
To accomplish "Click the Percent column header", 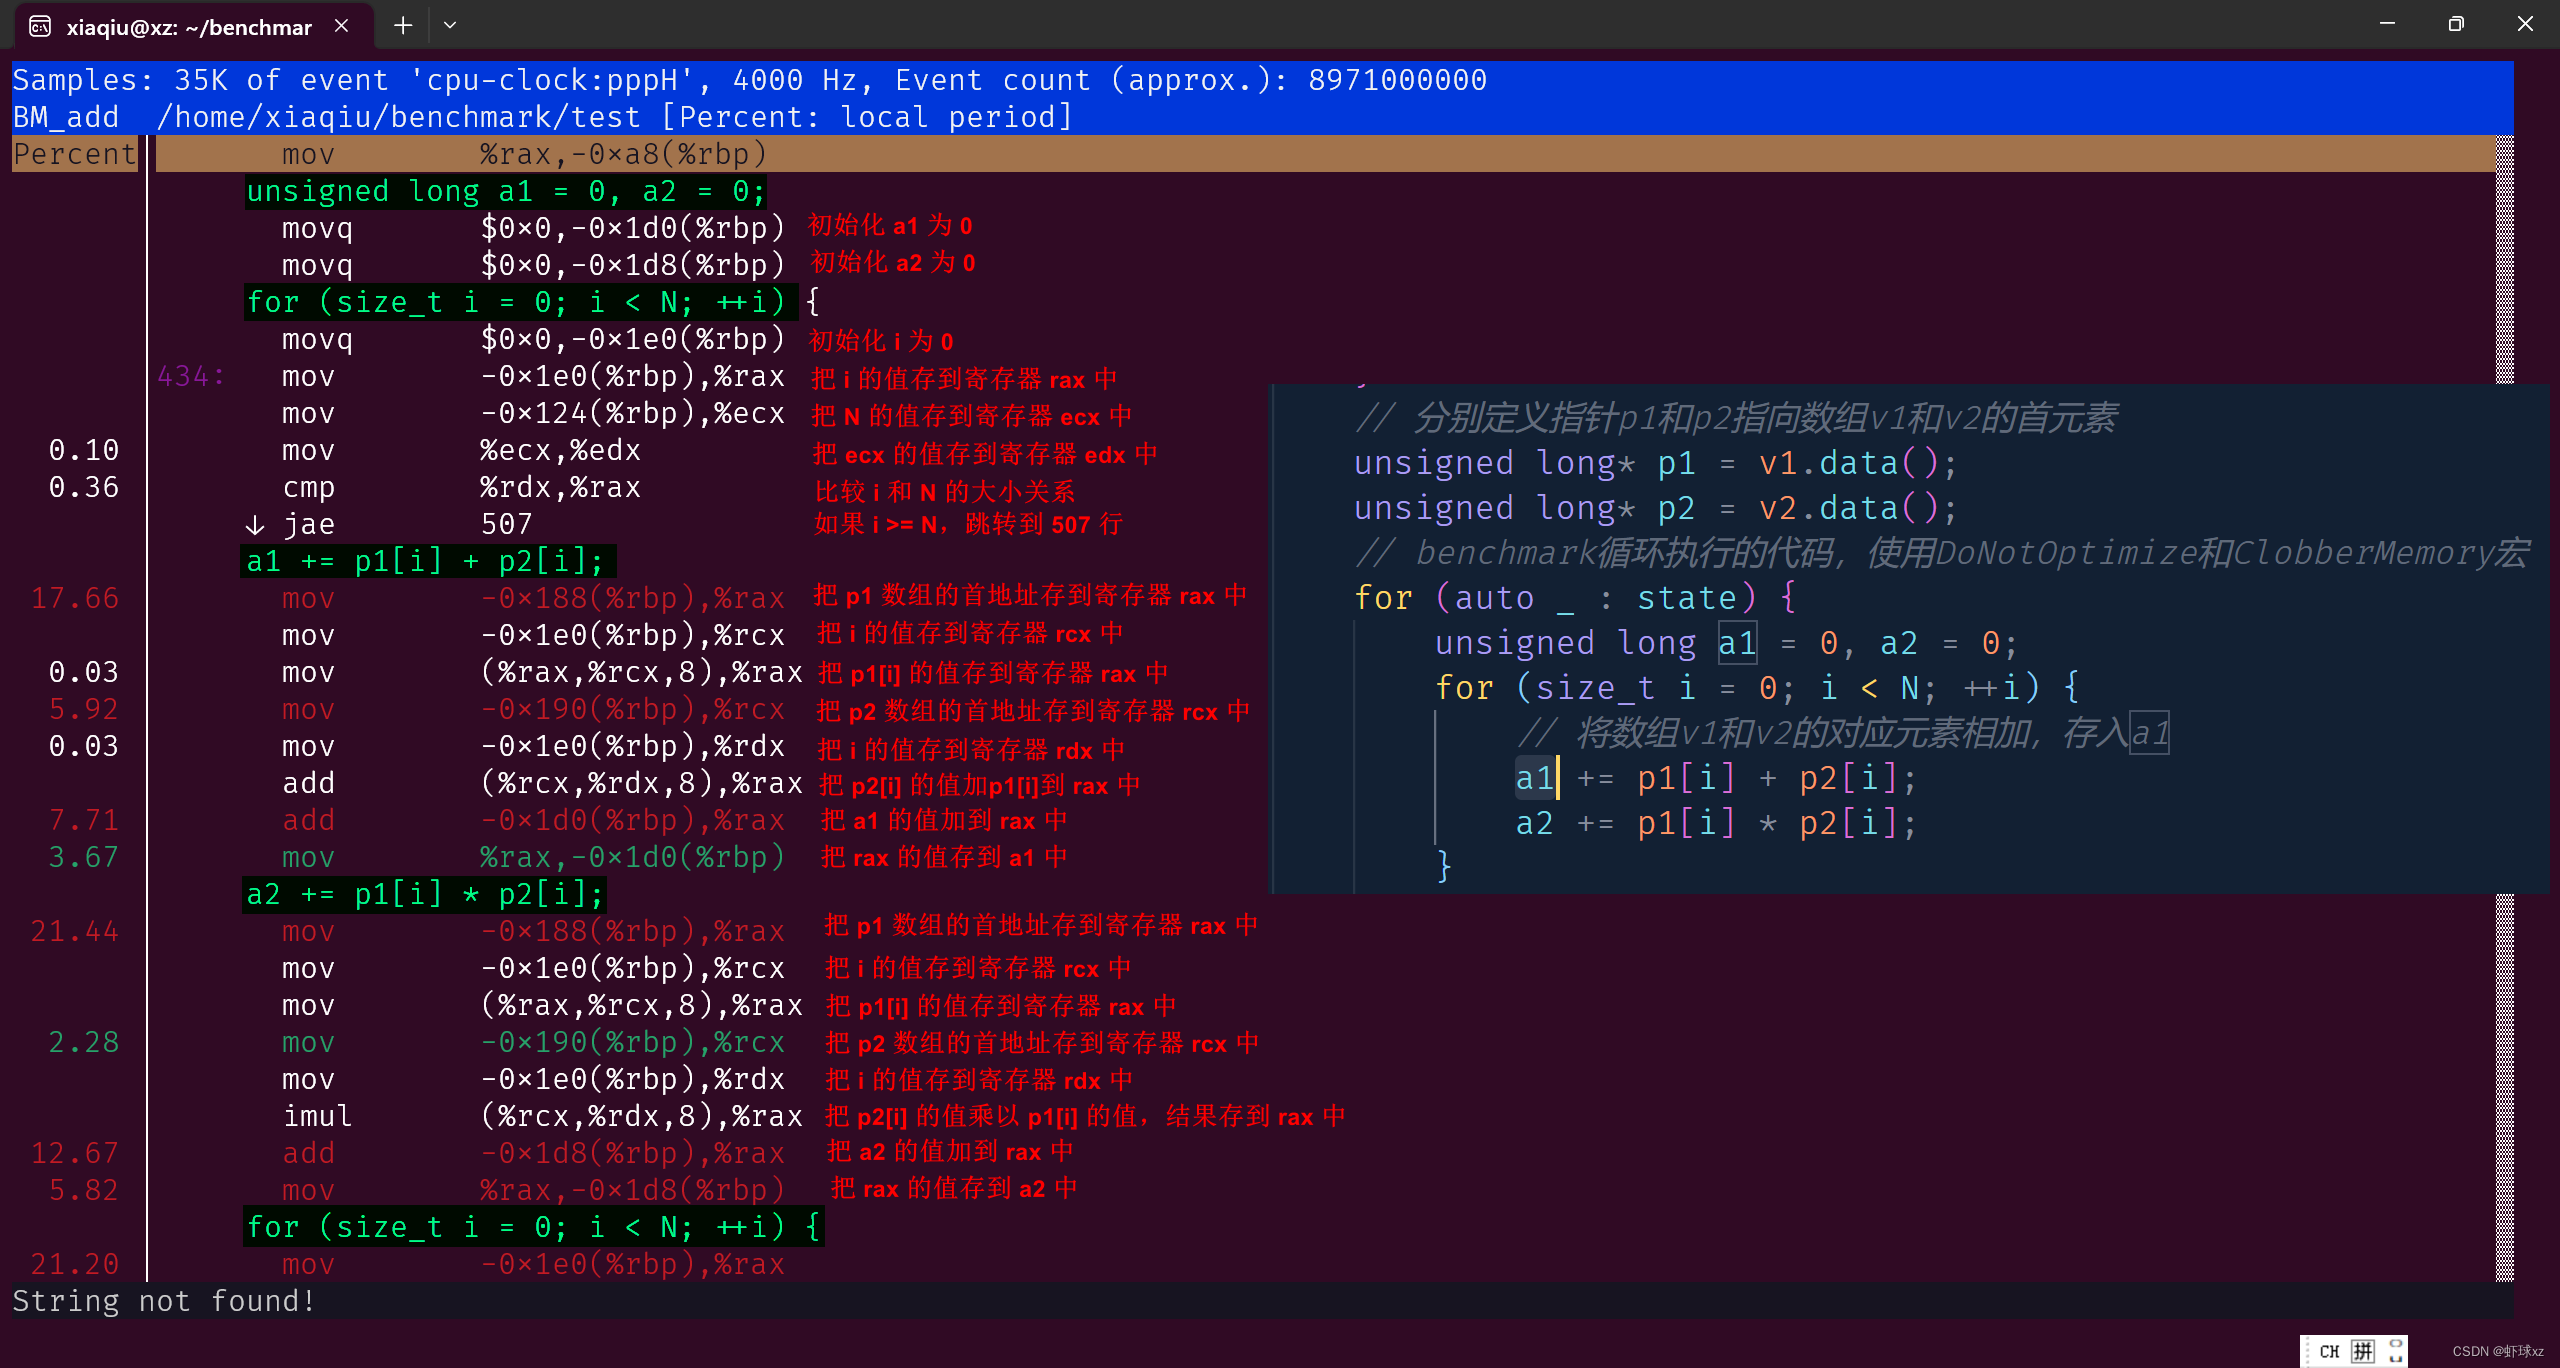I will click(75, 154).
